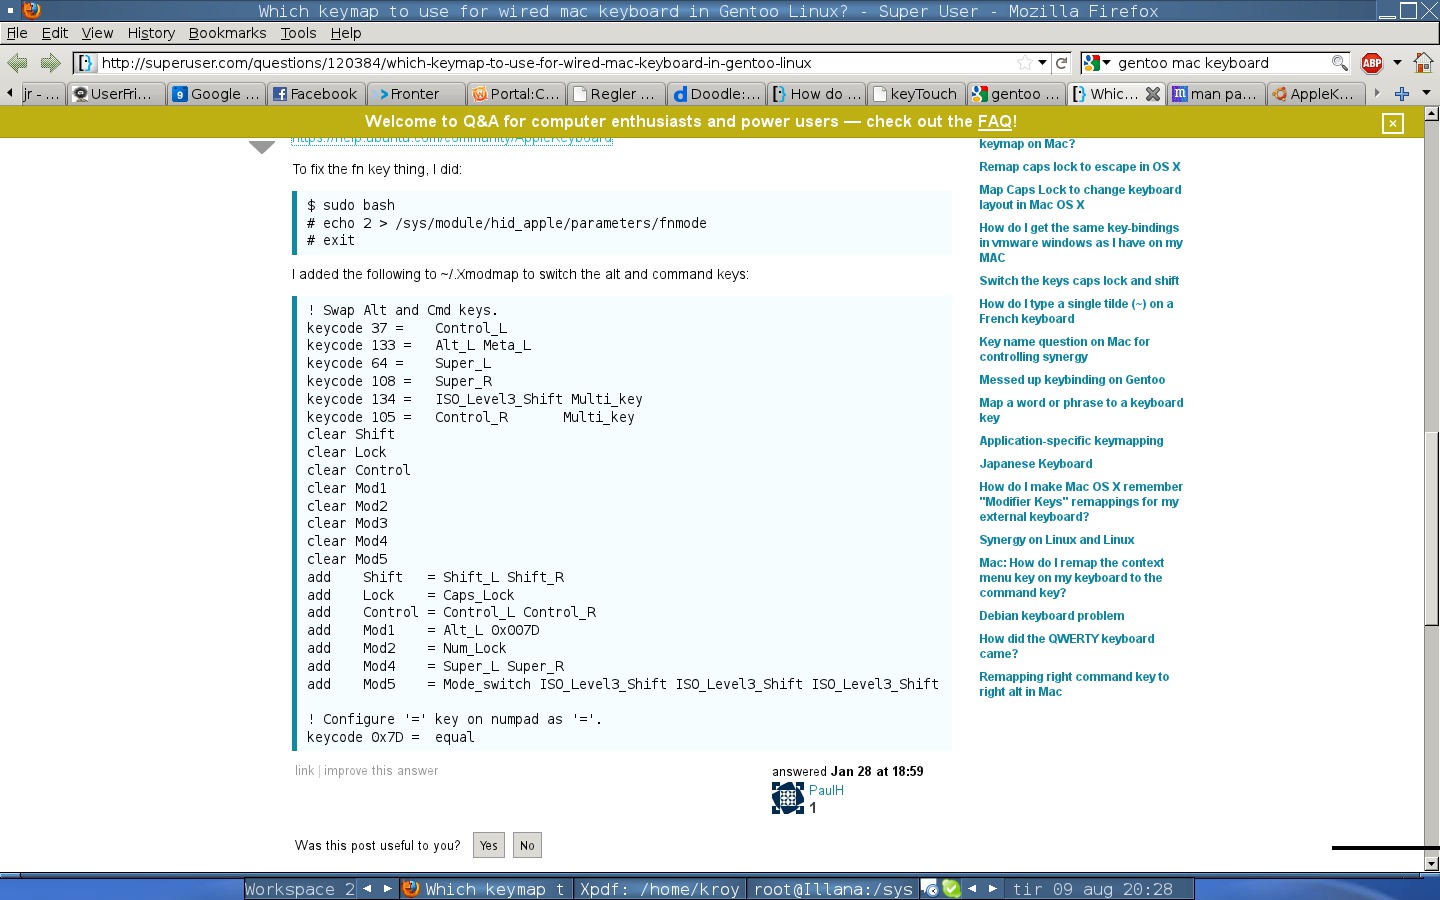Viewport: 1440px width, 900px height.
Task: Open the Adblock Plus icon
Action: [1372, 63]
